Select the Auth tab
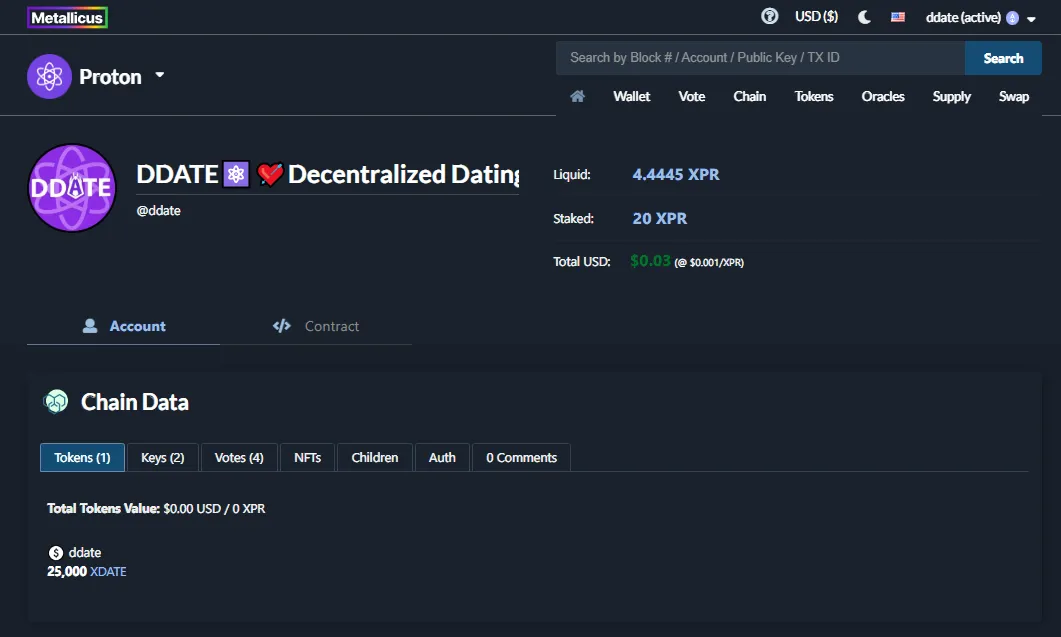Image resolution: width=1061 pixels, height=637 pixels. pyautogui.click(x=442, y=458)
